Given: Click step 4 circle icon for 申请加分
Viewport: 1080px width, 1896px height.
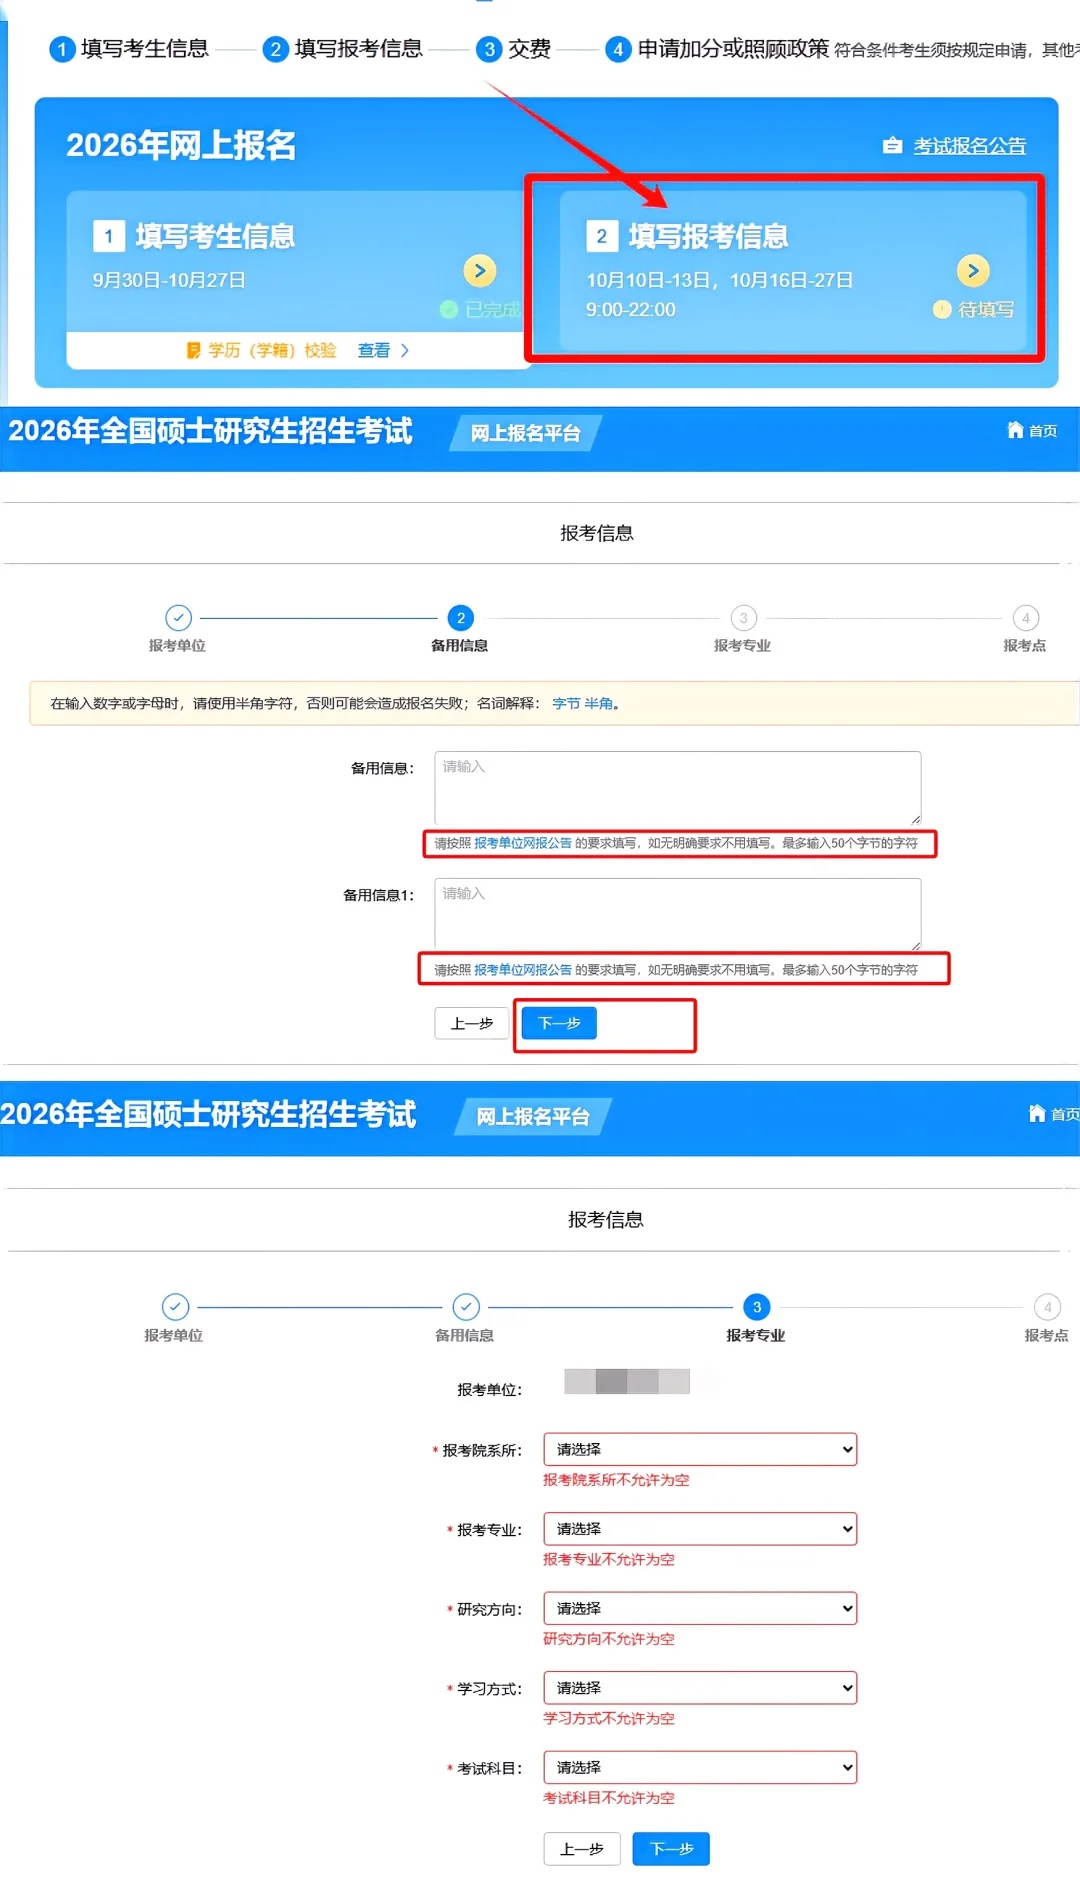Looking at the screenshot, I should (618, 48).
